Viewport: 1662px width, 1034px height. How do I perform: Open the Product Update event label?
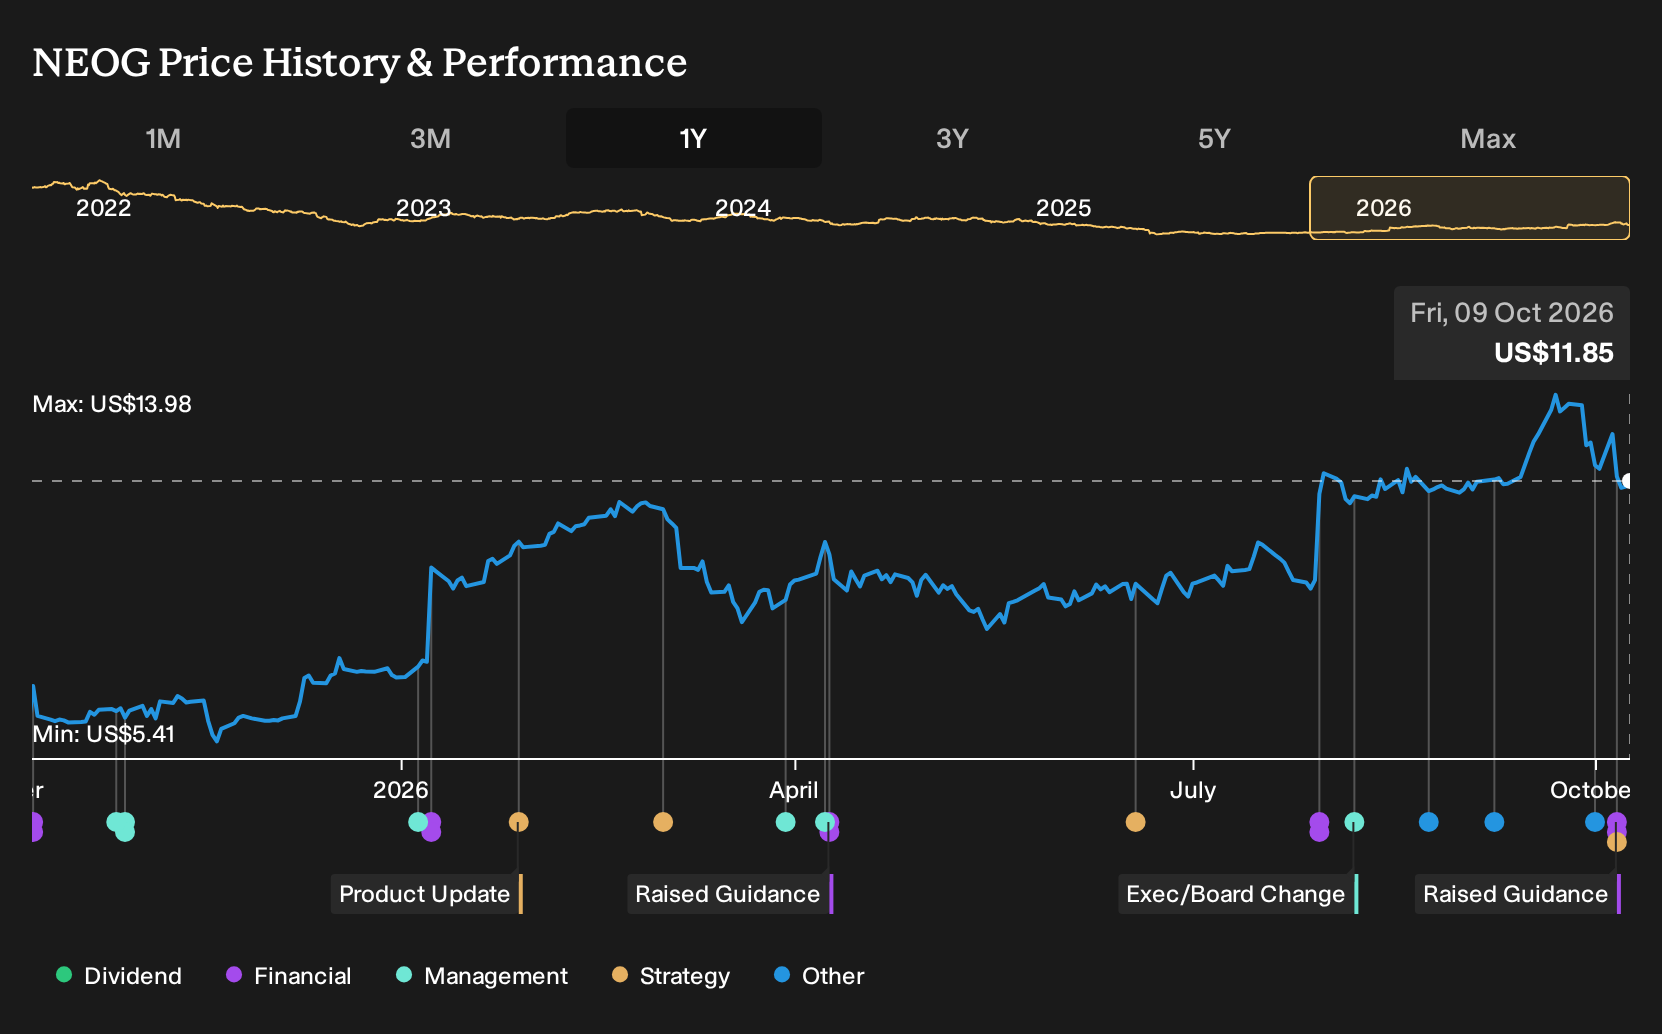[425, 894]
